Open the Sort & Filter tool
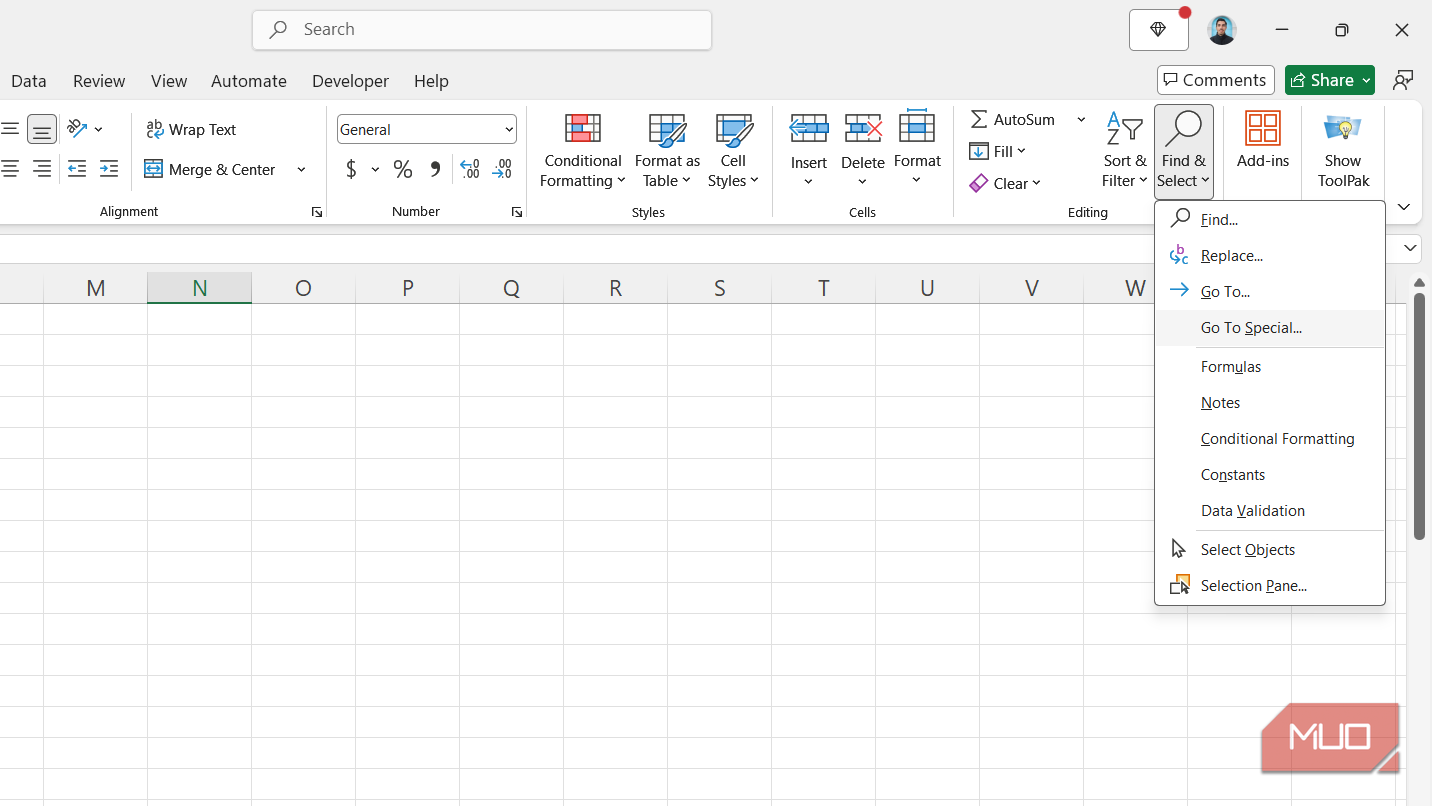1432x806 pixels. (1125, 151)
